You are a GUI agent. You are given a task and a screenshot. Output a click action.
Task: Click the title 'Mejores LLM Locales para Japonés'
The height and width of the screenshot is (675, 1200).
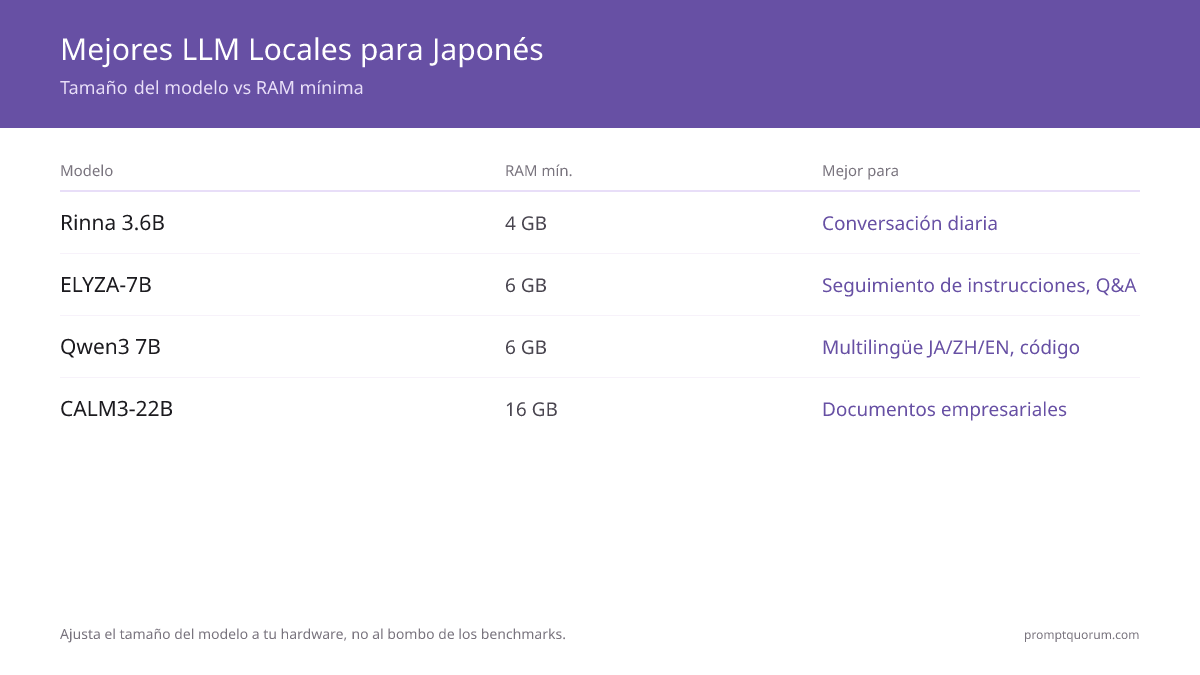[x=302, y=50]
